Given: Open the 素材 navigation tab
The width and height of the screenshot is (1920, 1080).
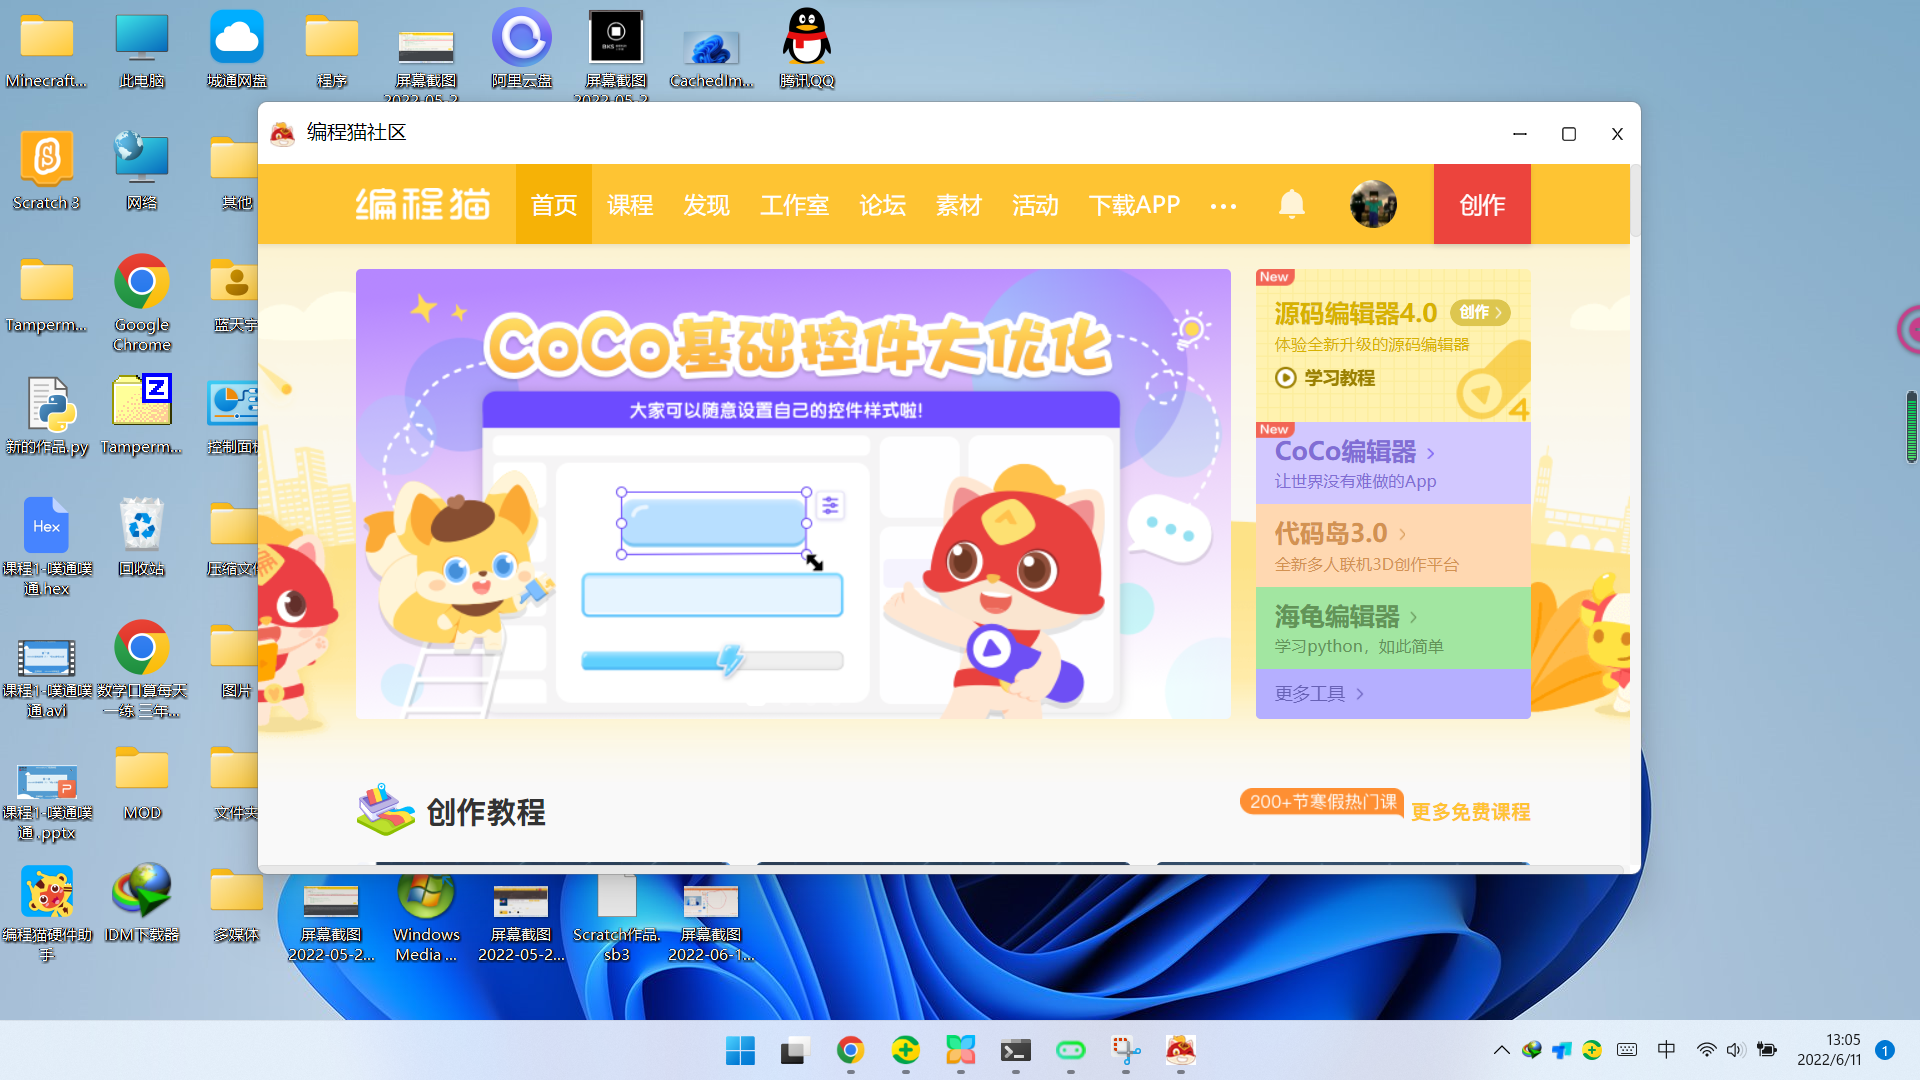Looking at the screenshot, I should click(958, 204).
